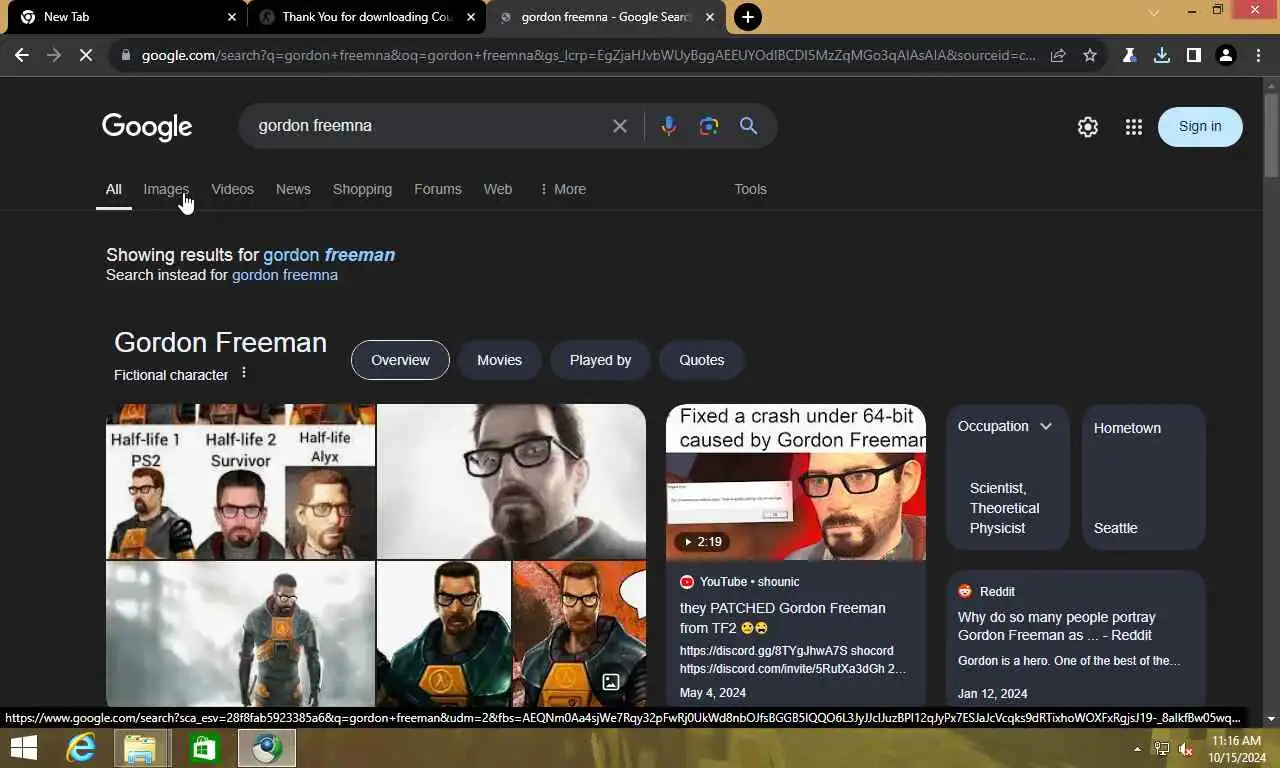1280x768 pixels.
Task: Open File Explorer from the taskbar
Action: (x=140, y=748)
